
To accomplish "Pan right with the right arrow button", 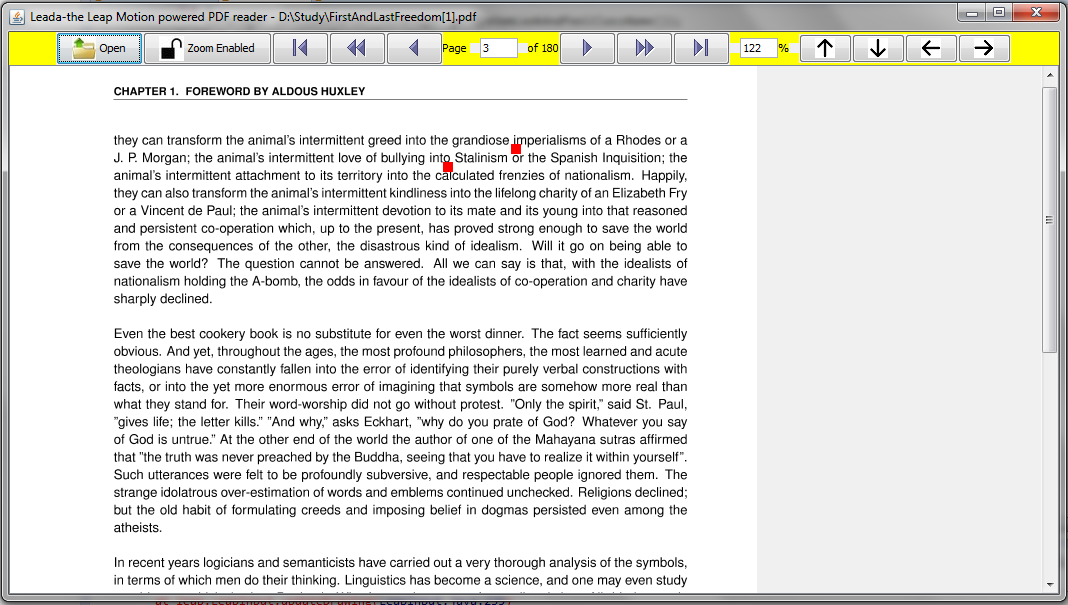I will click(x=984, y=48).
